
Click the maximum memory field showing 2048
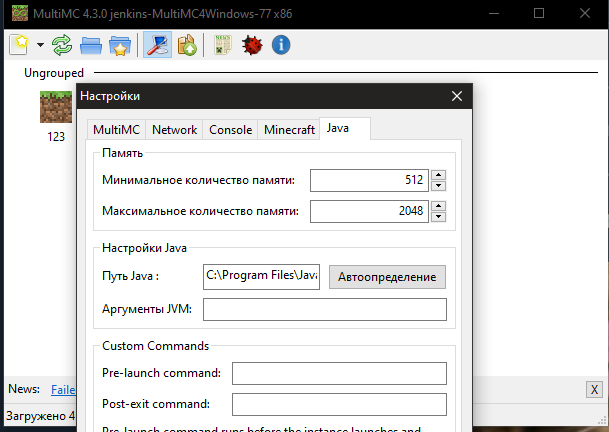point(369,211)
